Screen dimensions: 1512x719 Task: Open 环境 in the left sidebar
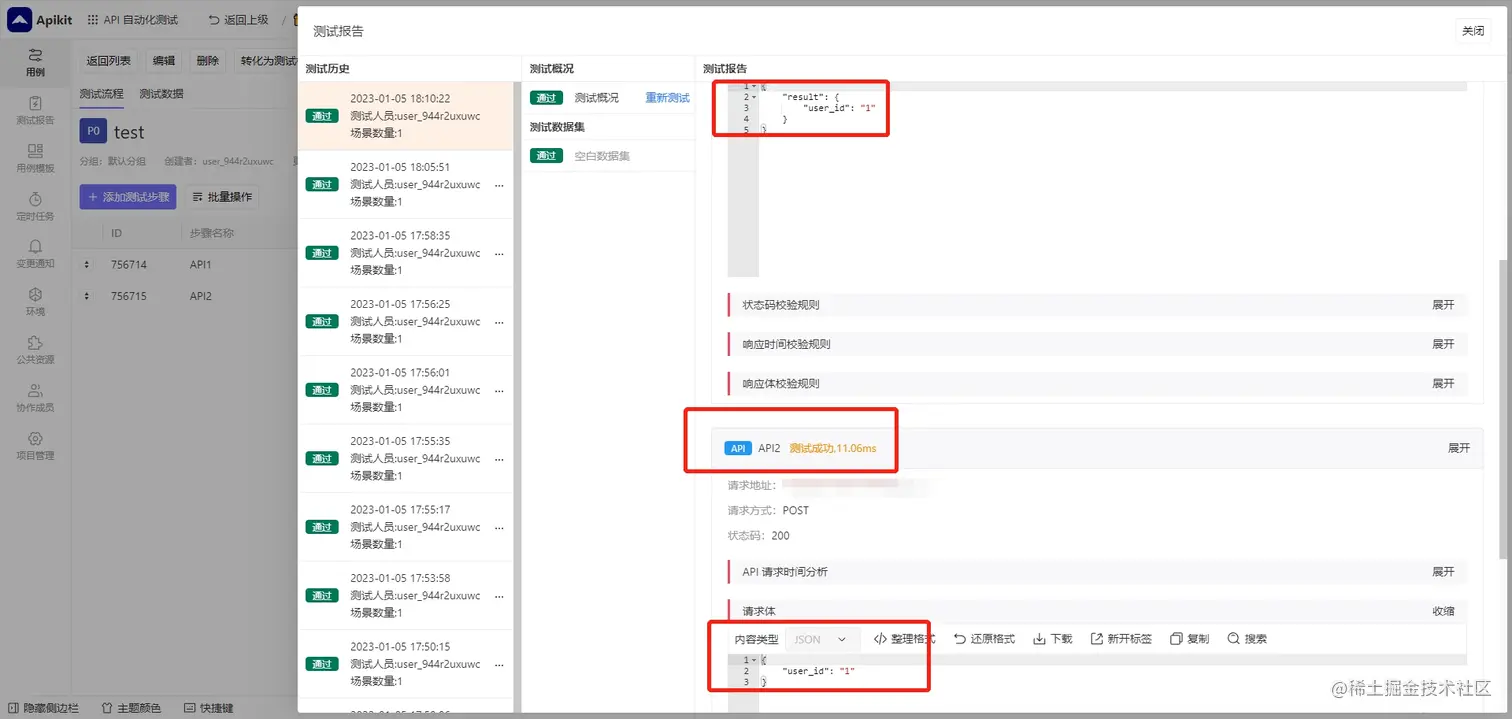coord(35,302)
